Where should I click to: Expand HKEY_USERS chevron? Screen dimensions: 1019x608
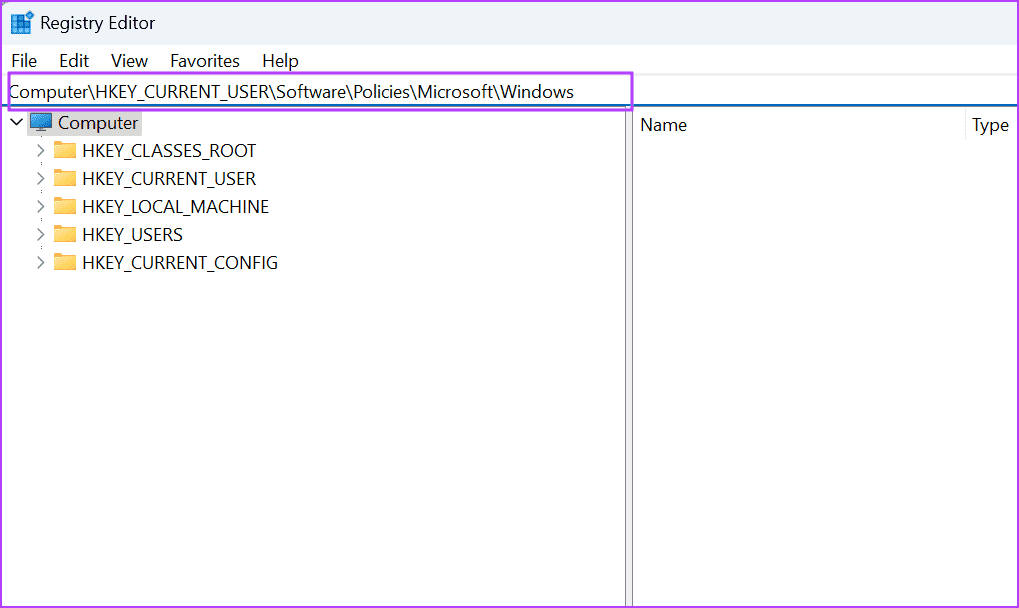click(40, 234)
